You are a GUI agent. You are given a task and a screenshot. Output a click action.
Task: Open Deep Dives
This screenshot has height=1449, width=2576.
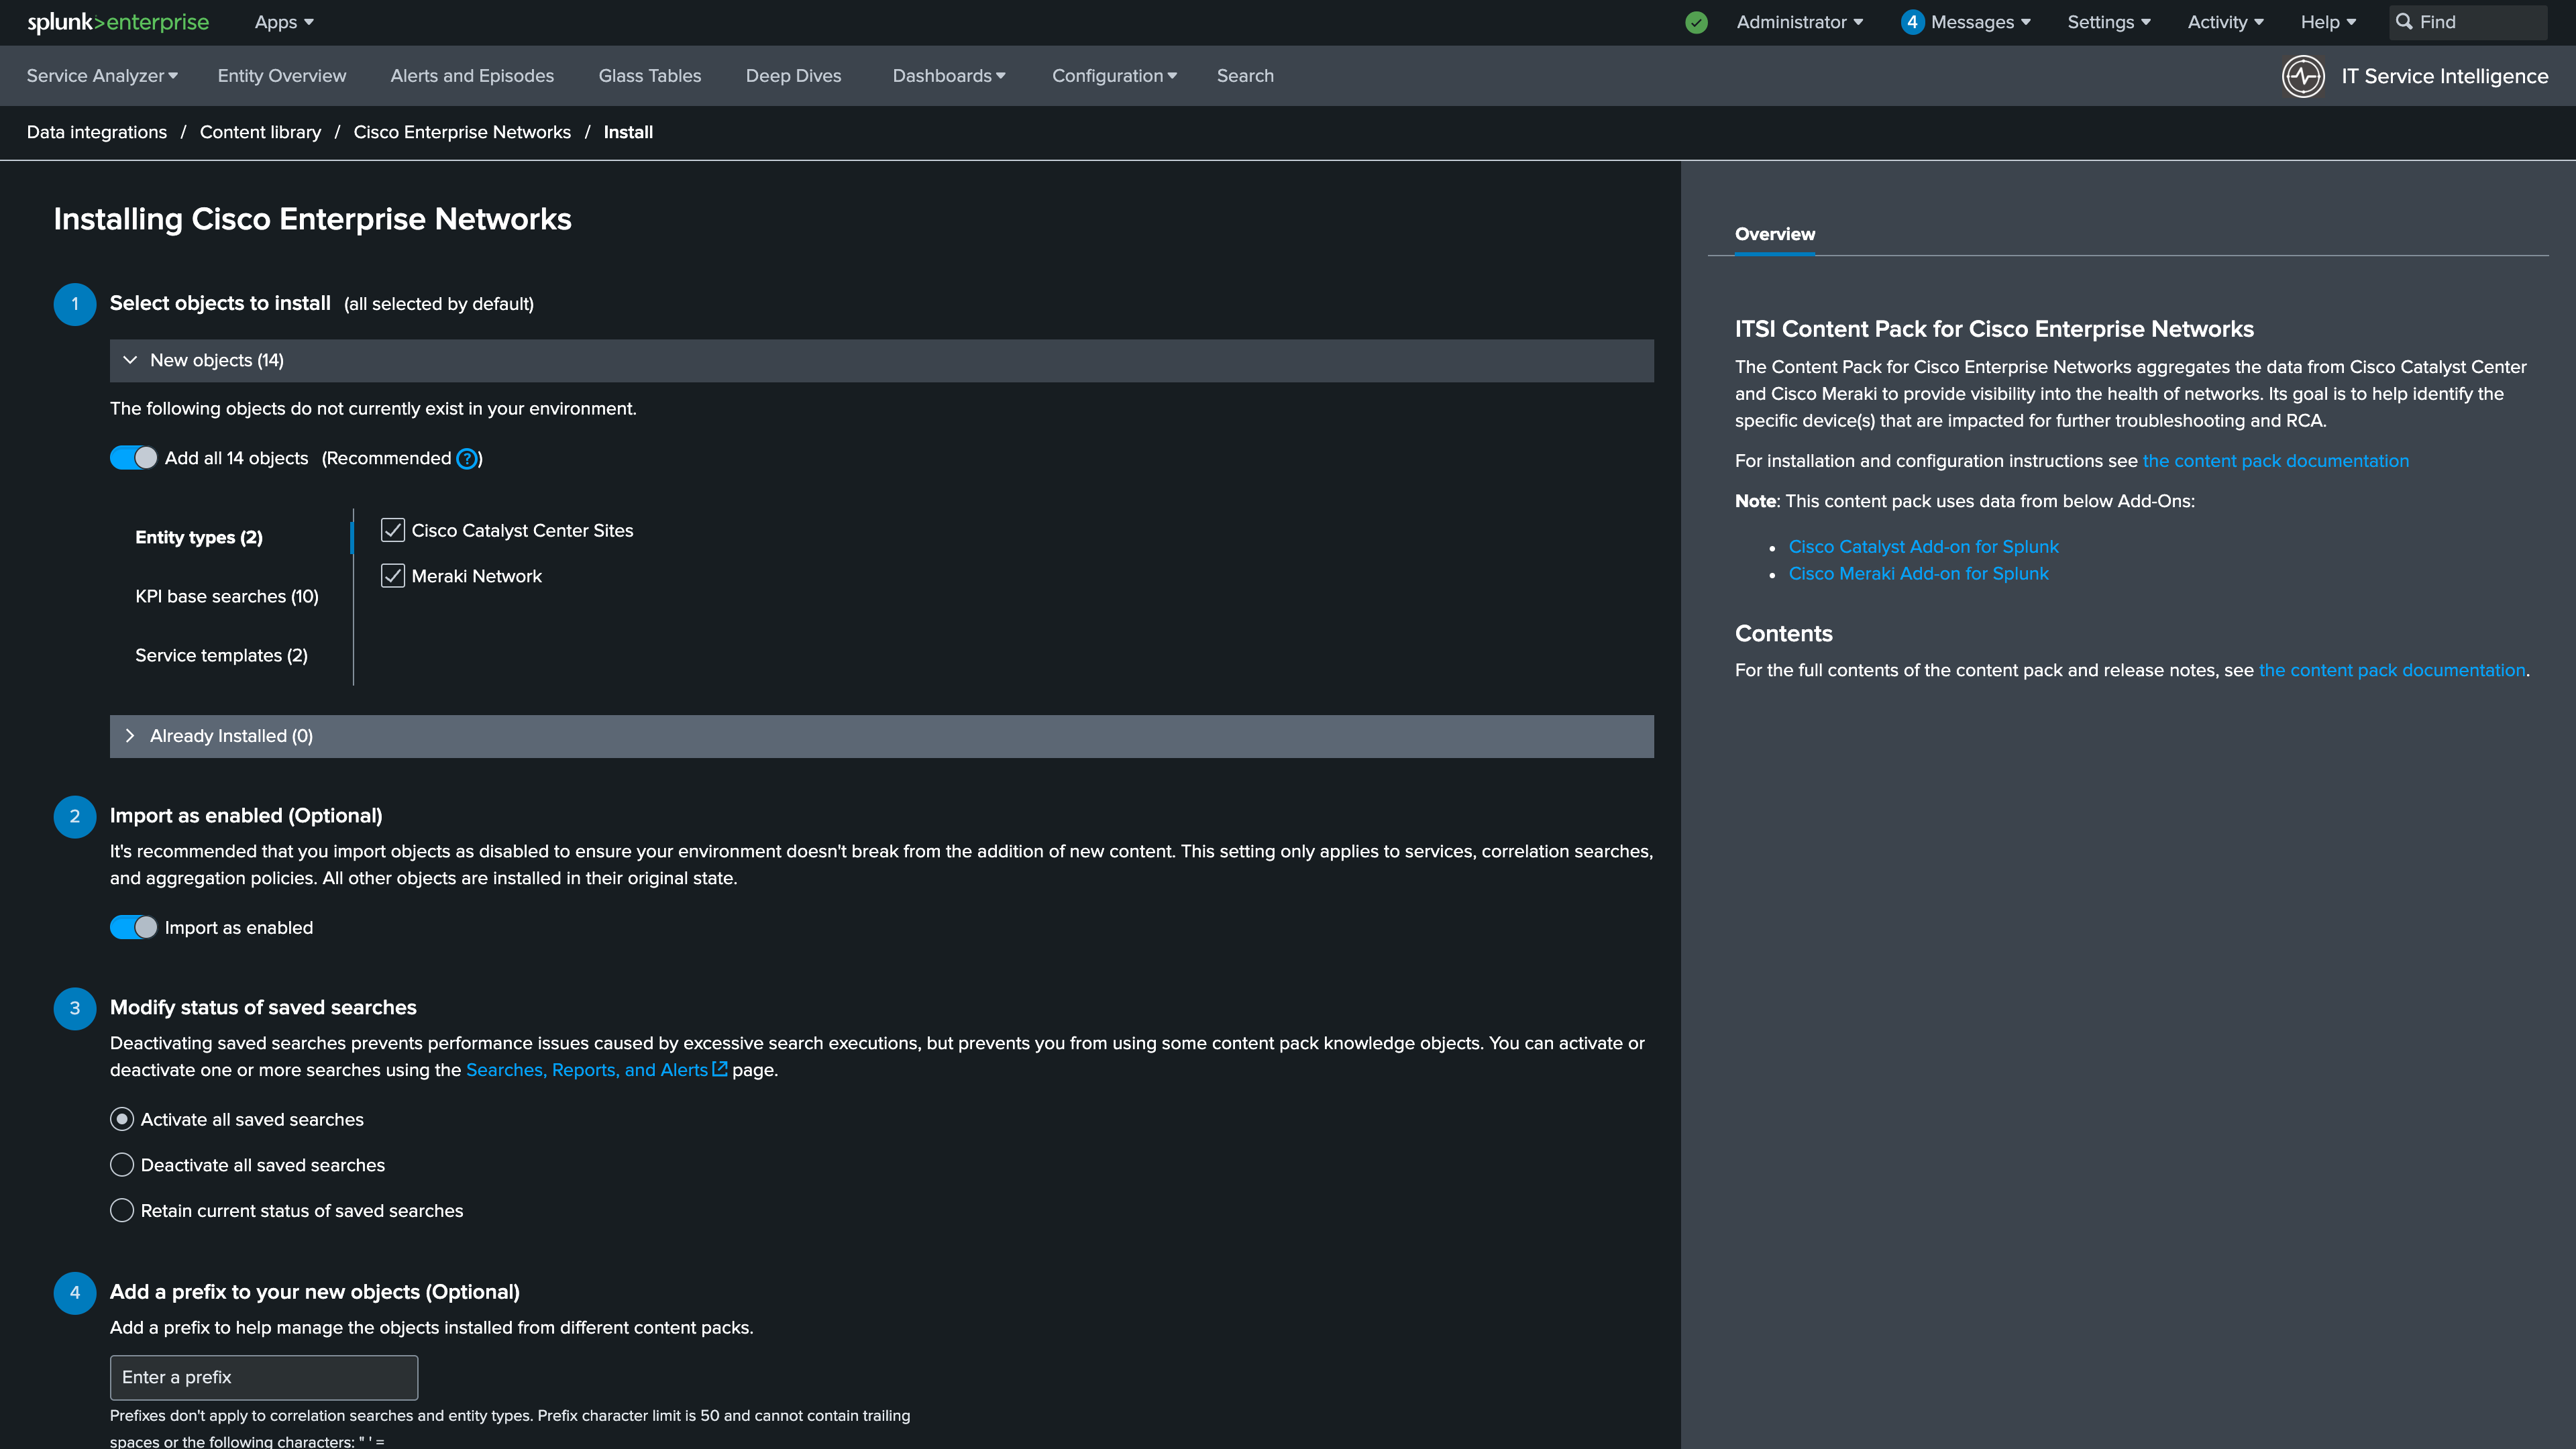794,76
